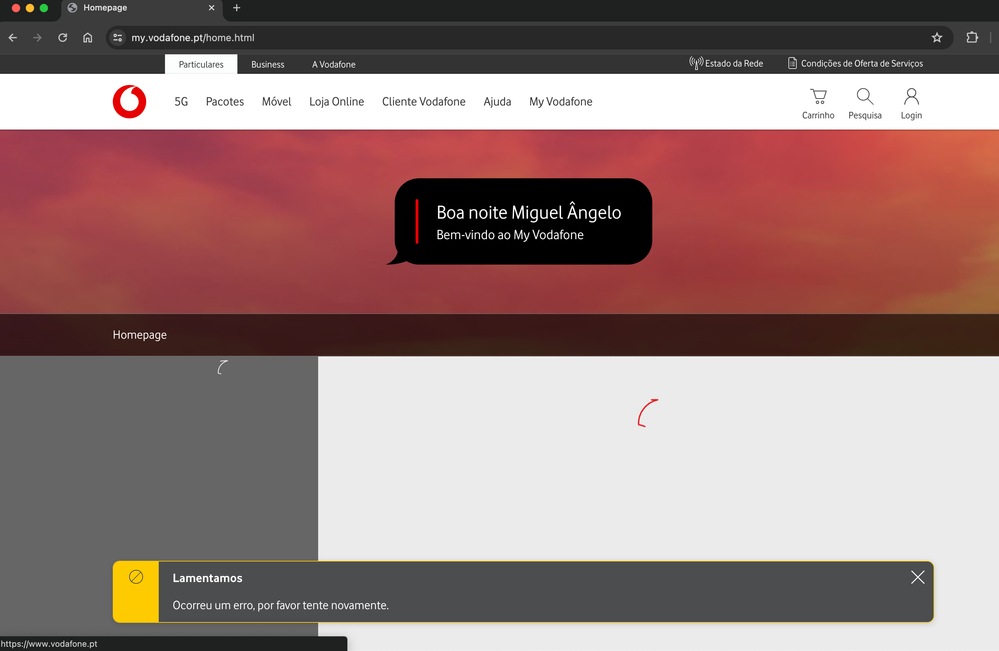This screenshot has height=651, width=999.
Task: Switch to the Business tab
Action: coord(267,63)
